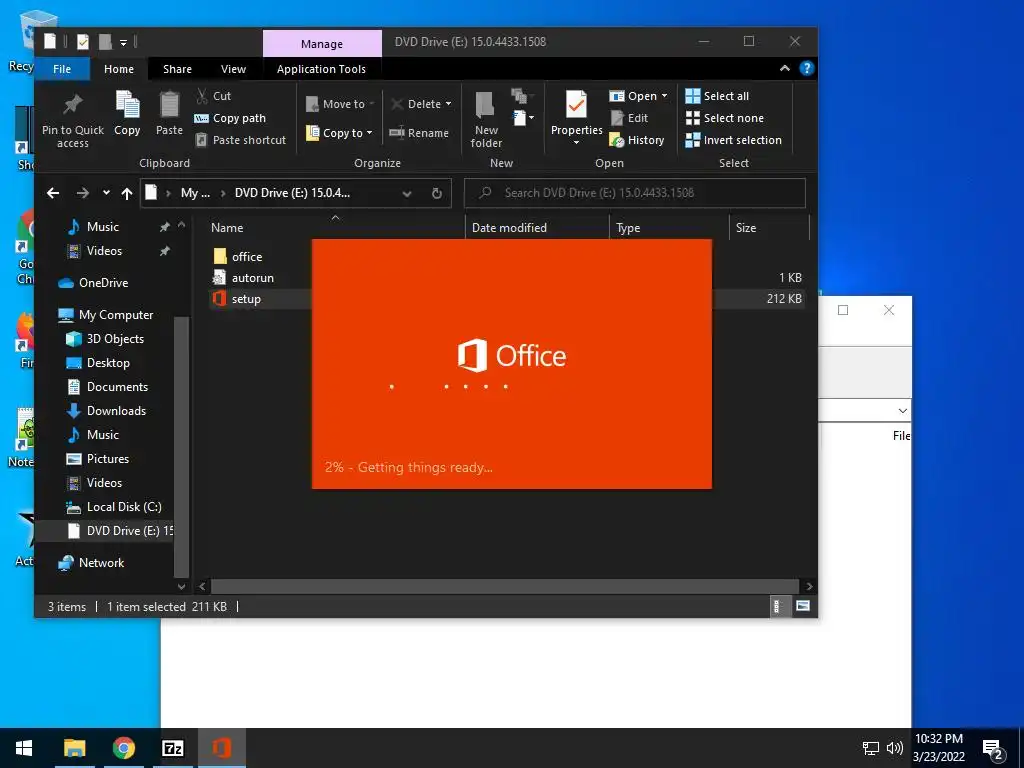This screenshot has width=1024, height=768.
Task: Select My Computer in navigation pane
Action: point(106,315)
